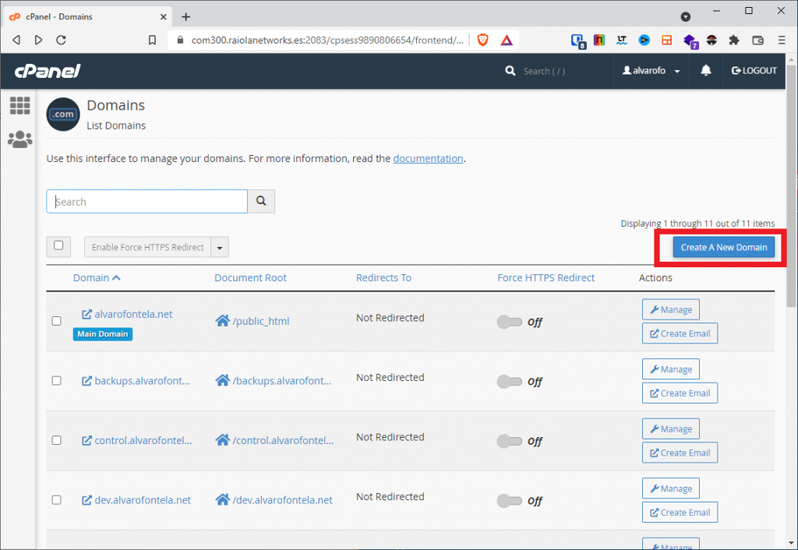Screen dimensions: 798x550
Task: Expand the Force HTTPS Redirect dropdown arrow
Action: point(220,247)
